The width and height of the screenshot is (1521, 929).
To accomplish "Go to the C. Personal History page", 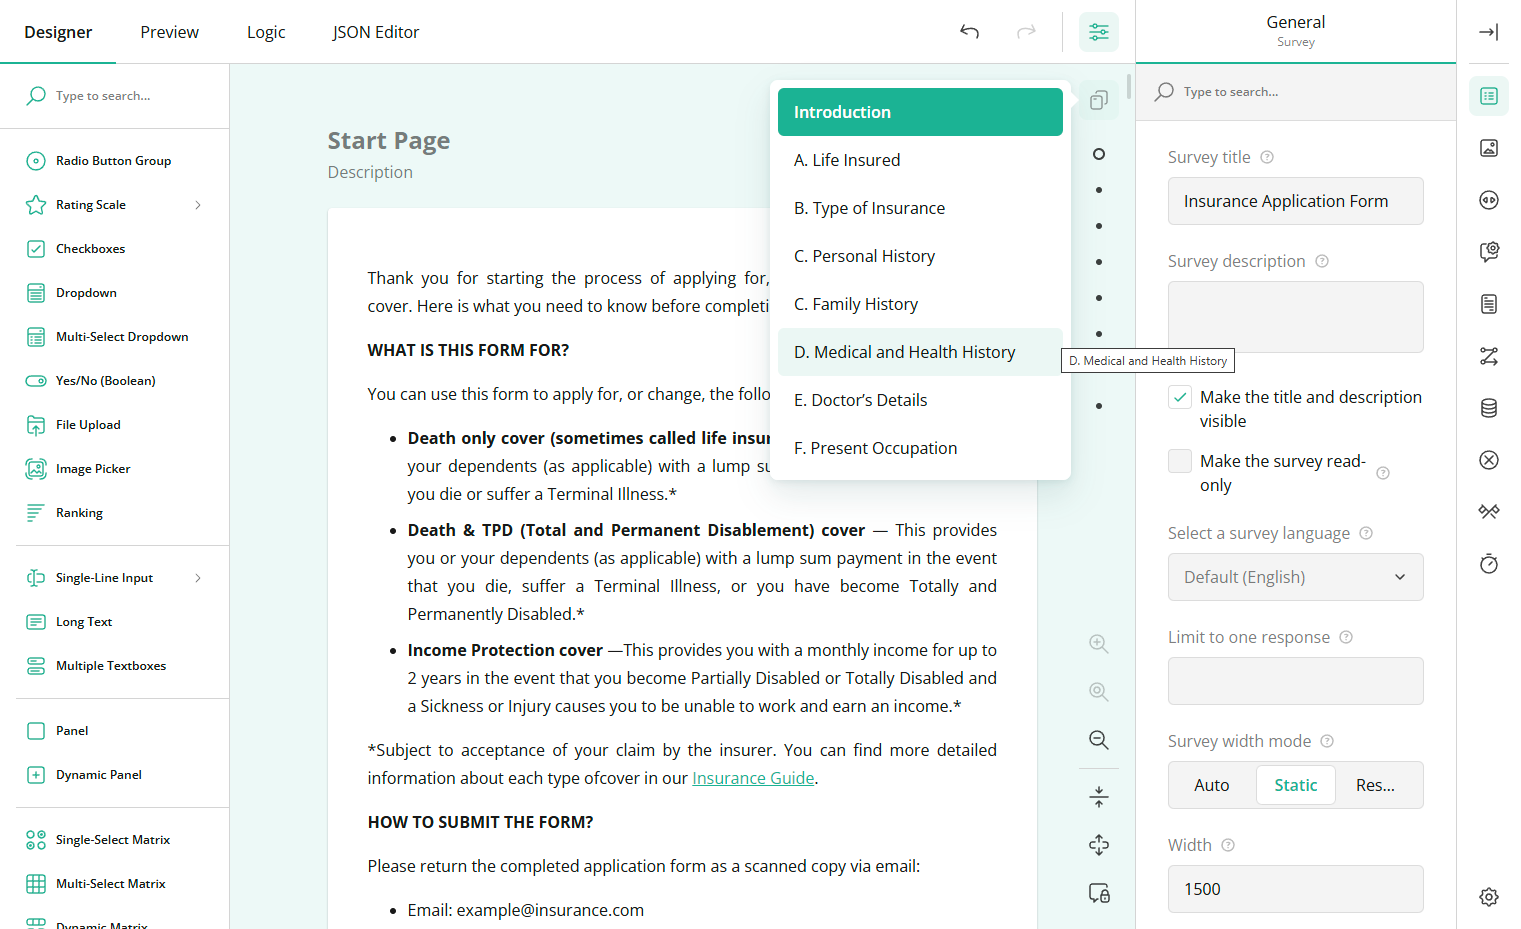I will [x=920, y=256].
